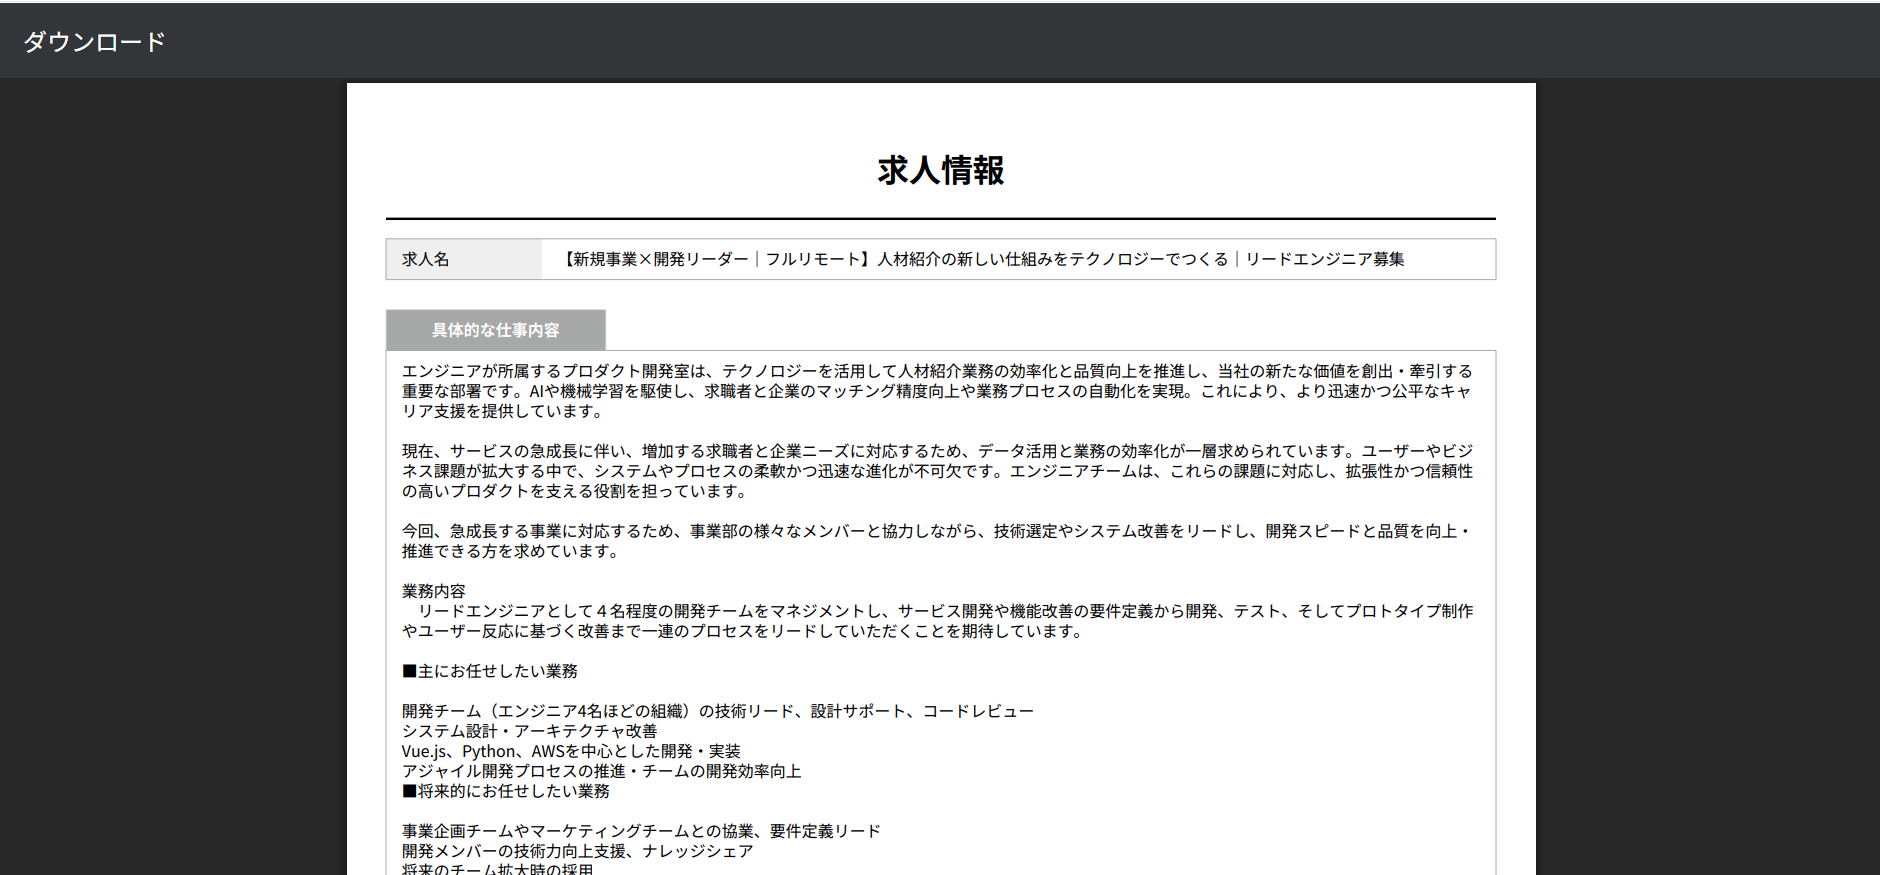Image resolution: width=1880 pixels, height=875 pixels.
Task: Click paragraph starting 現在、サービスの急成長に伴い
Action: pos(938,471)
